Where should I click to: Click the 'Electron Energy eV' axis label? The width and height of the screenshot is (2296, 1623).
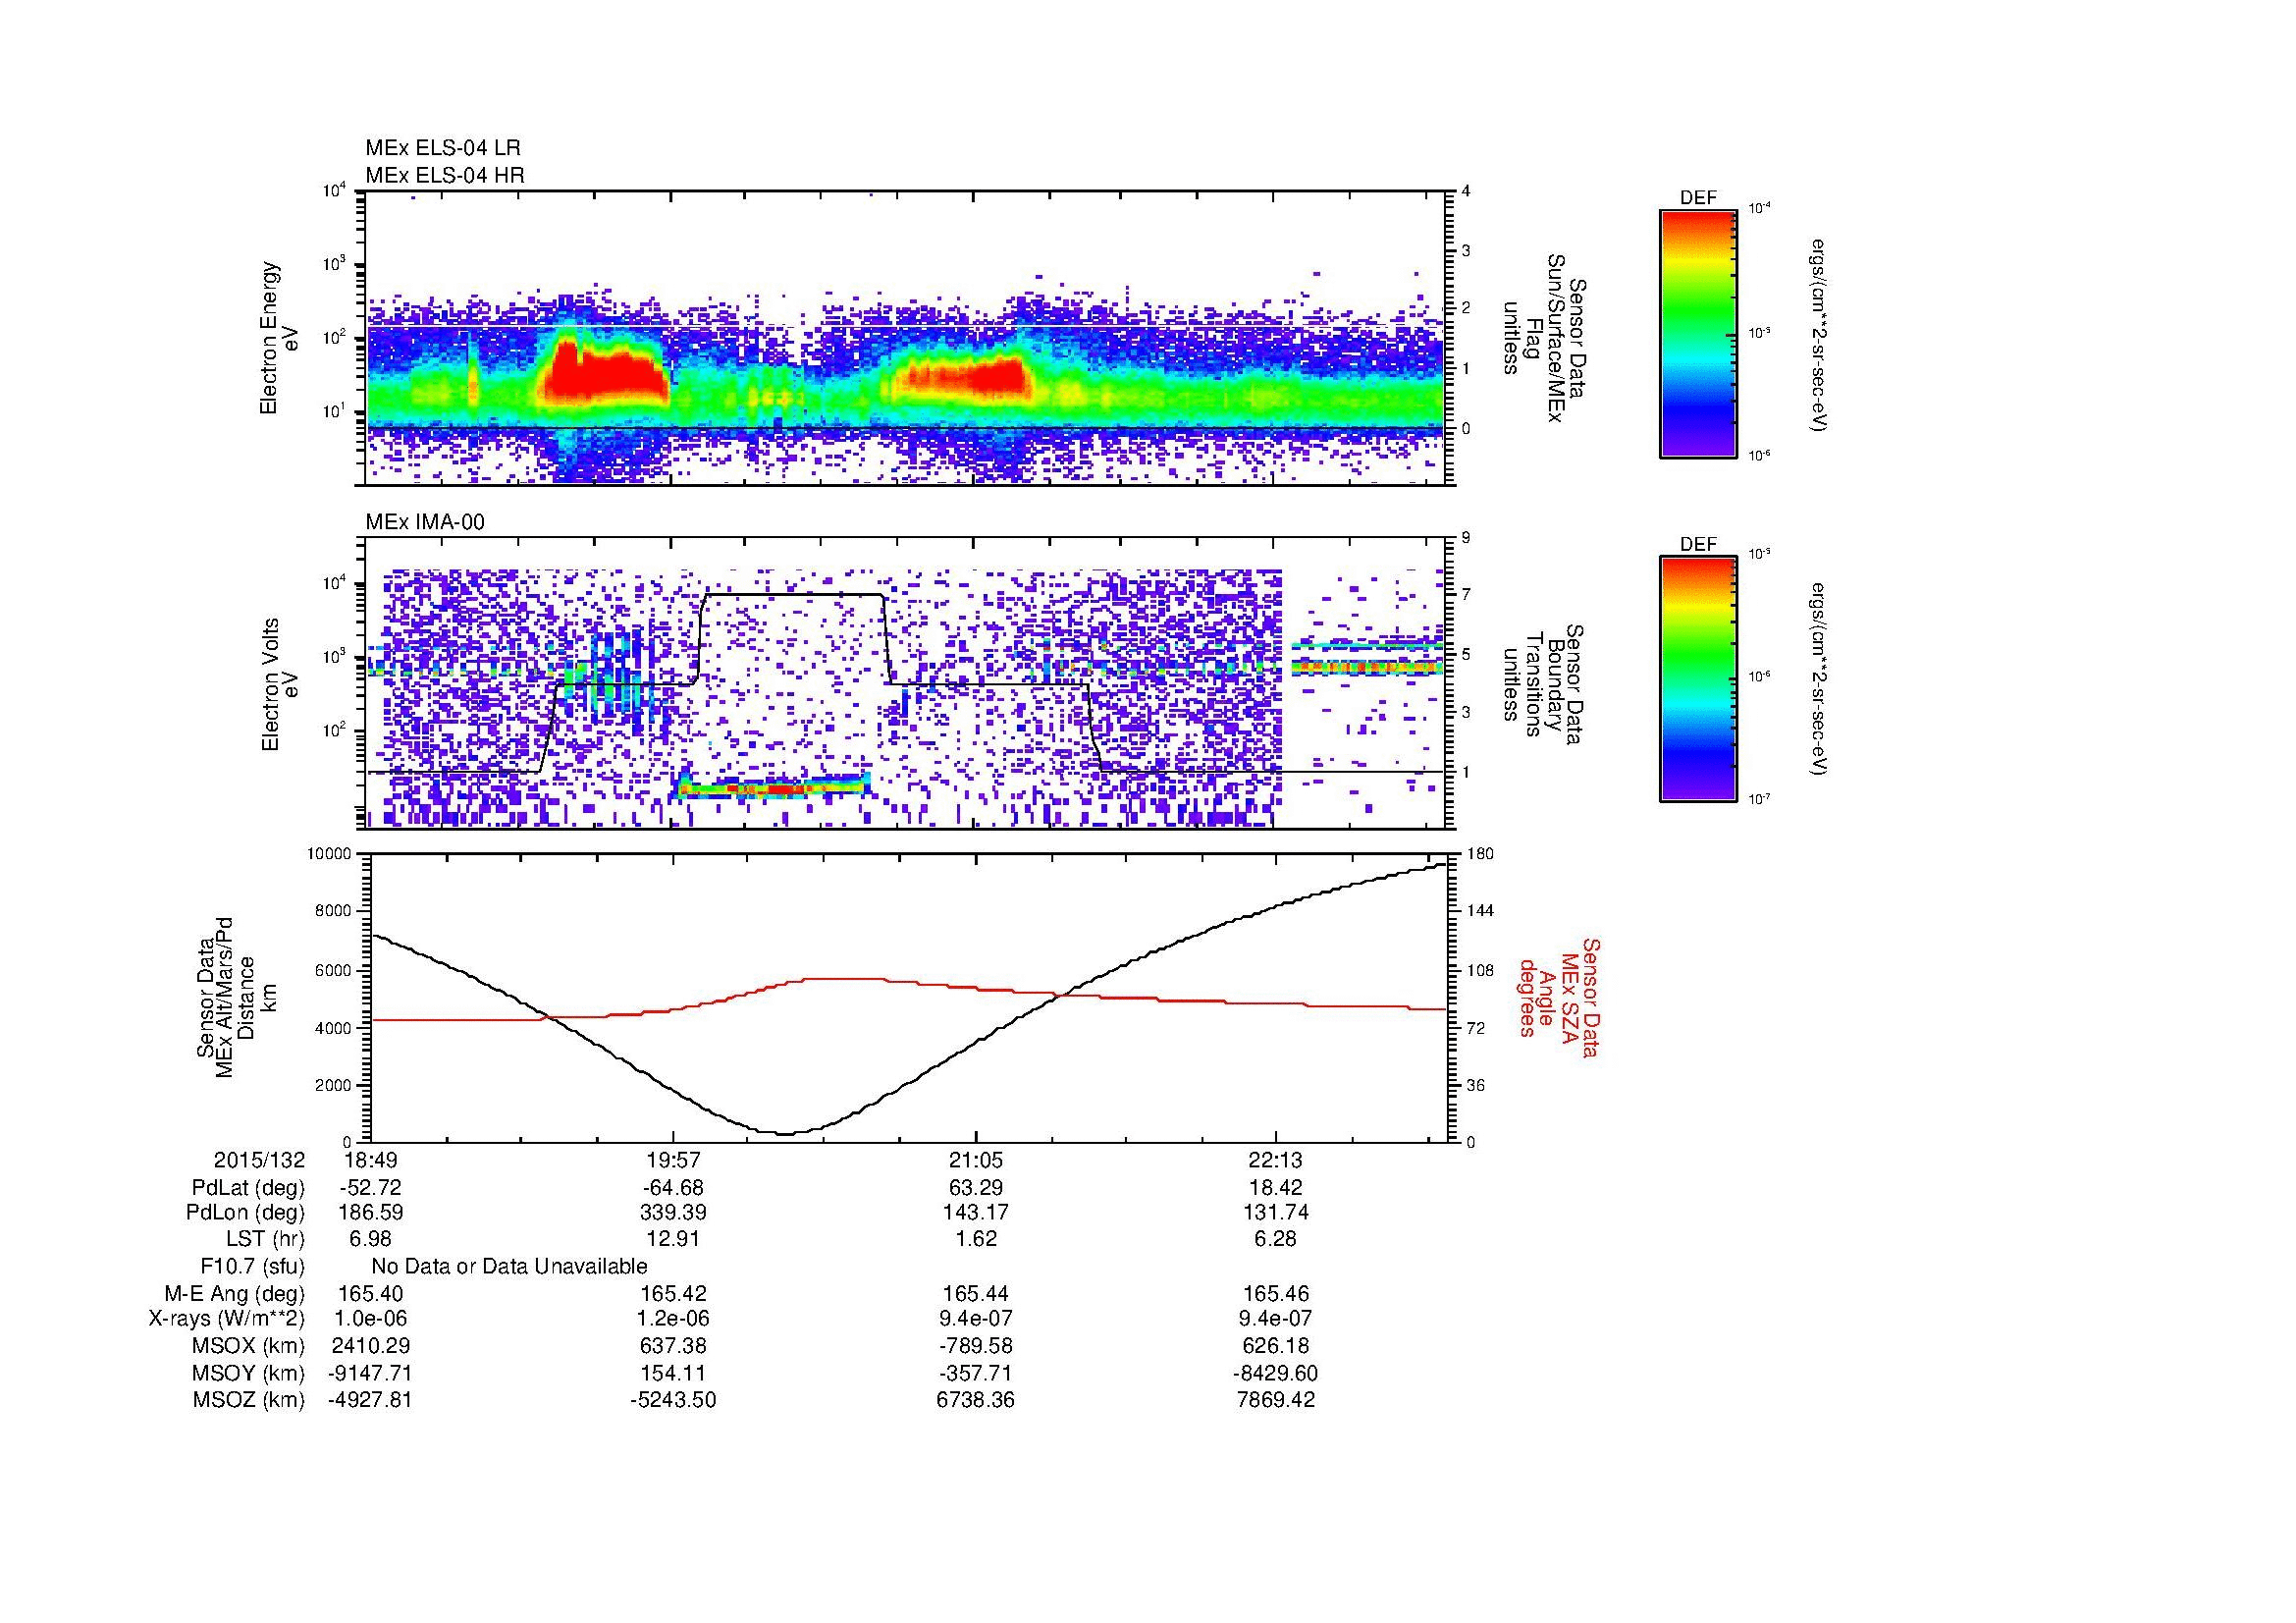pyautogui.click(x=280, y=338)
